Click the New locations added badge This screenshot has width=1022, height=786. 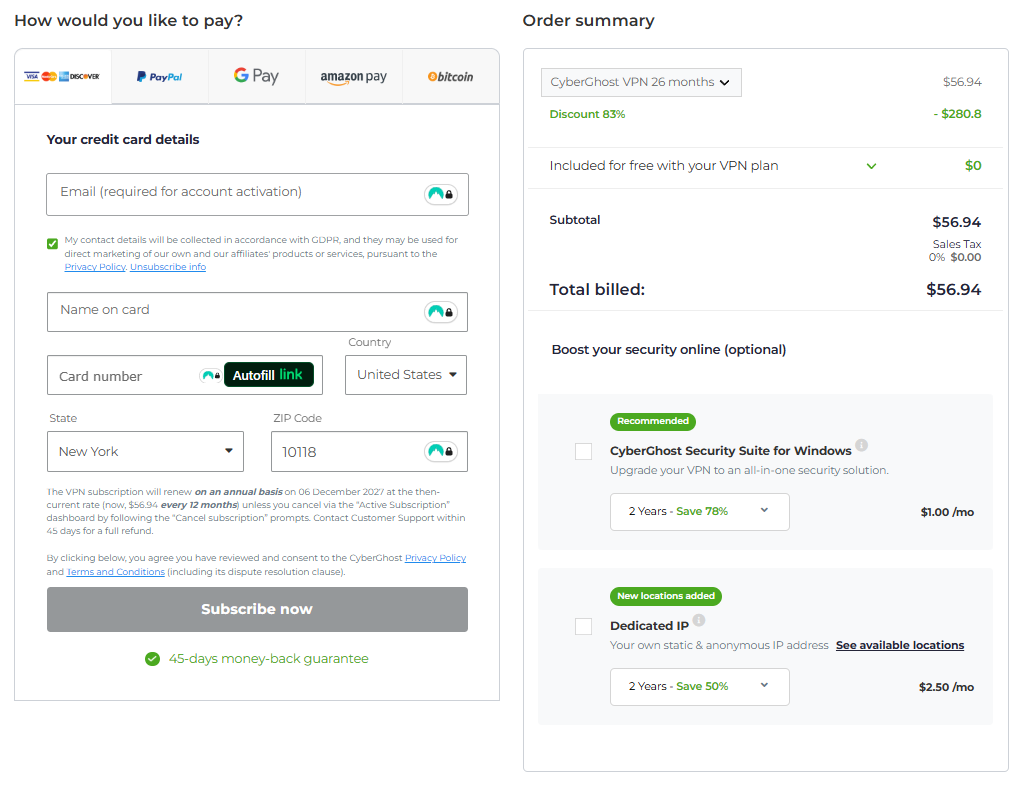pos(665,596)
